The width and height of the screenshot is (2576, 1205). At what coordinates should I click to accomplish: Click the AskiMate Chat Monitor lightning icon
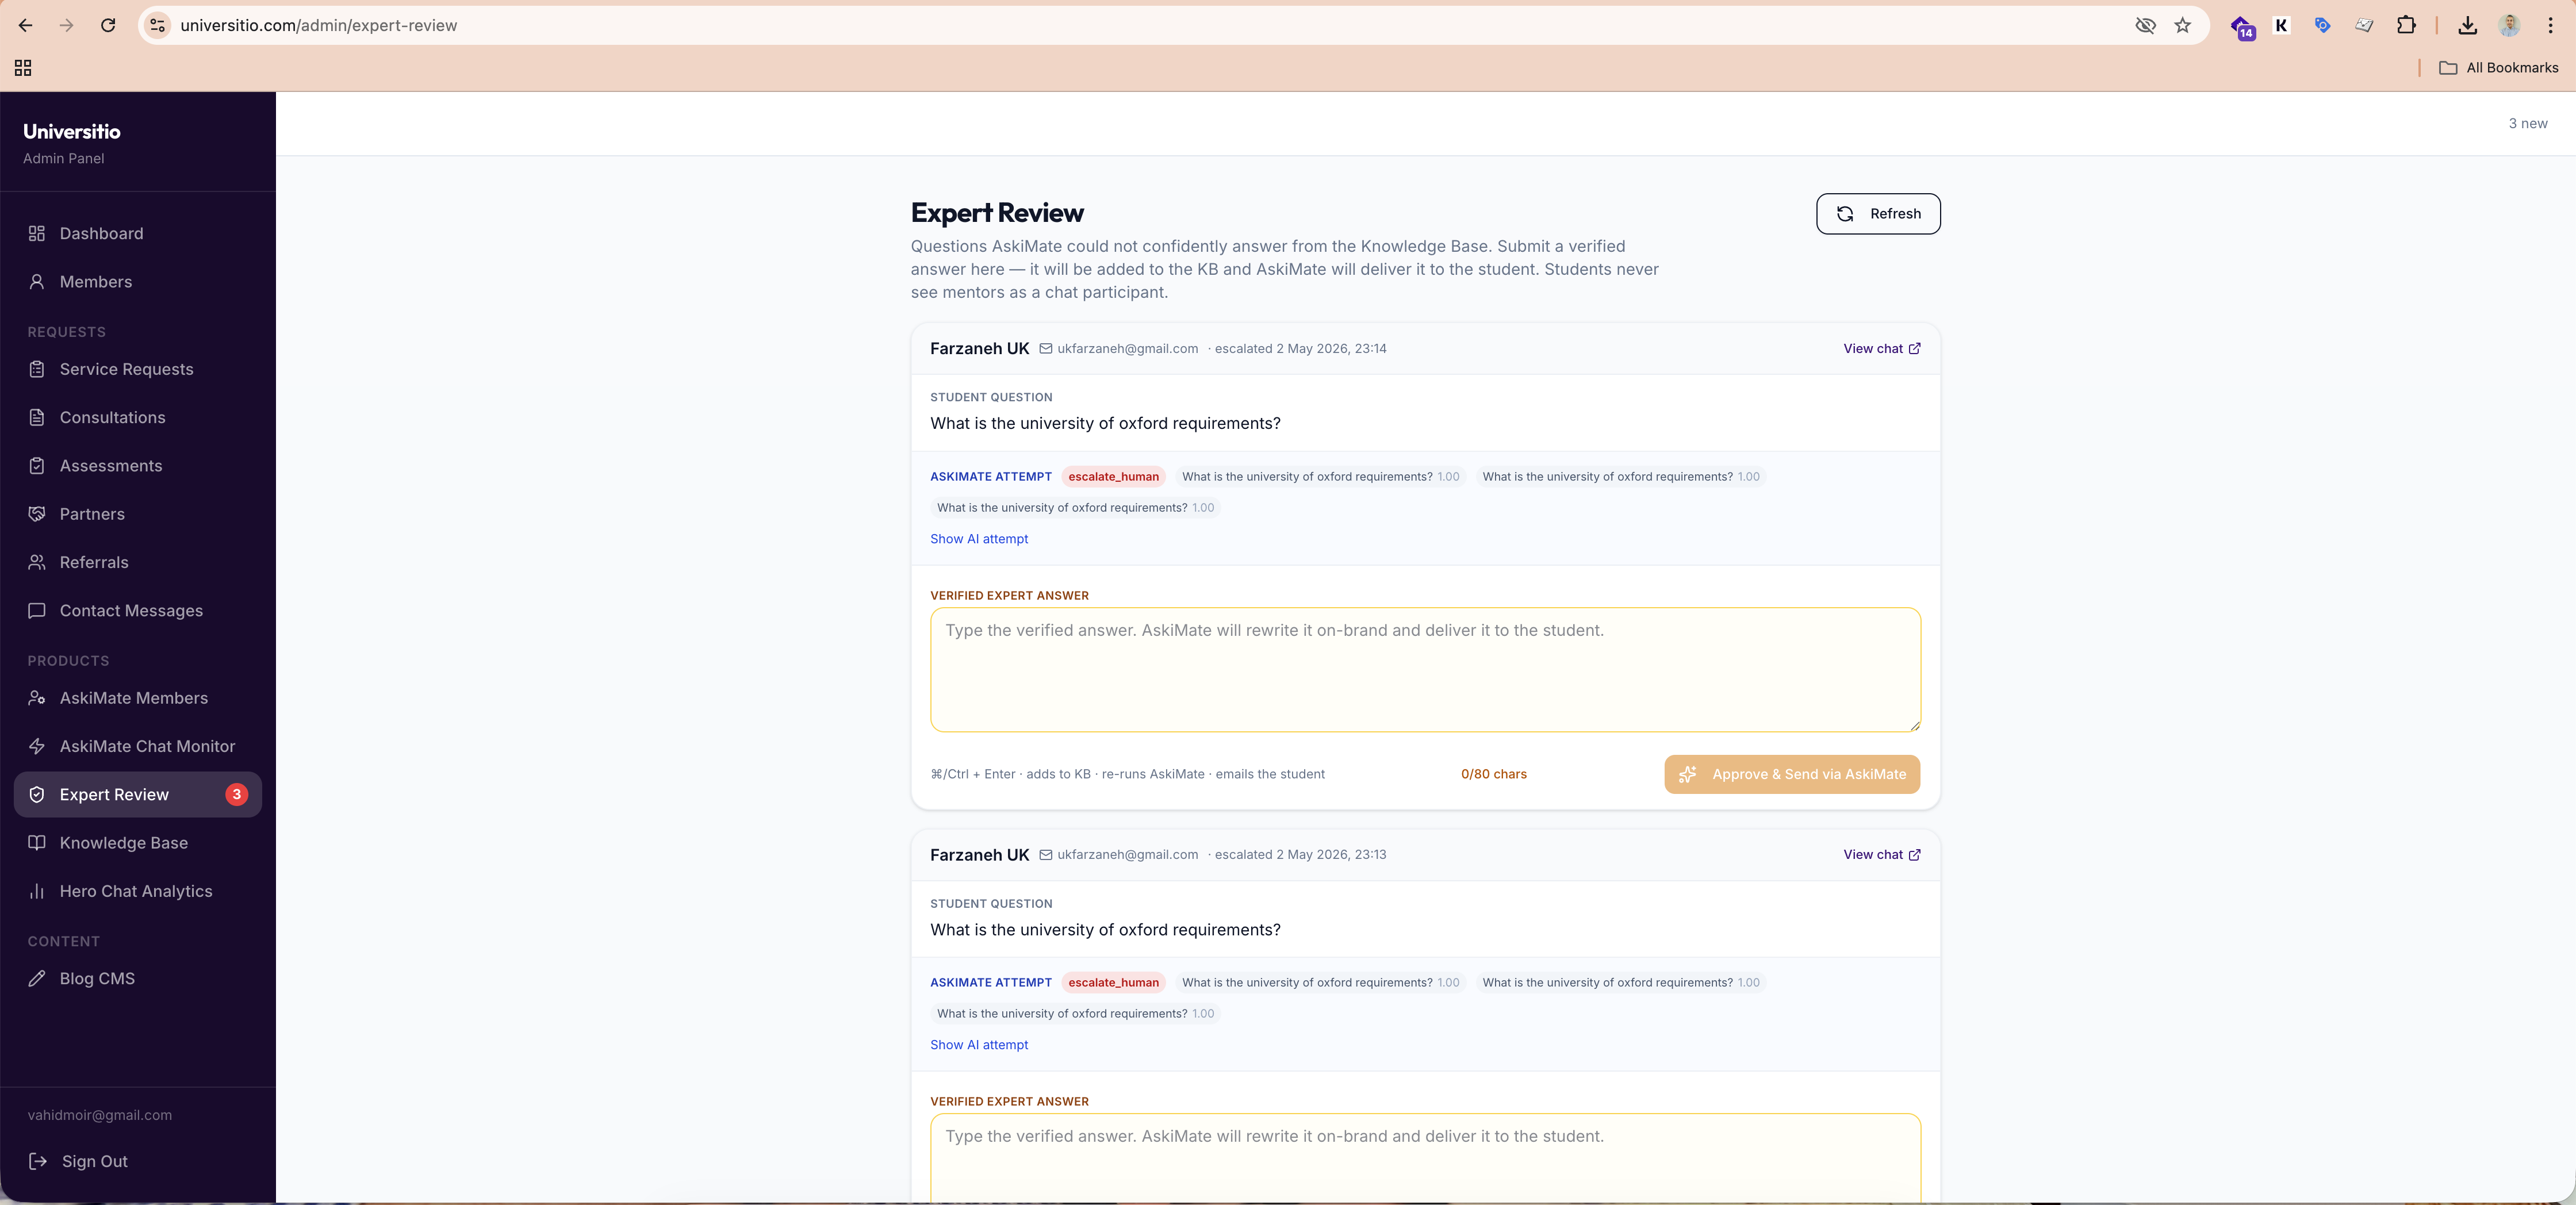(37, 746)
